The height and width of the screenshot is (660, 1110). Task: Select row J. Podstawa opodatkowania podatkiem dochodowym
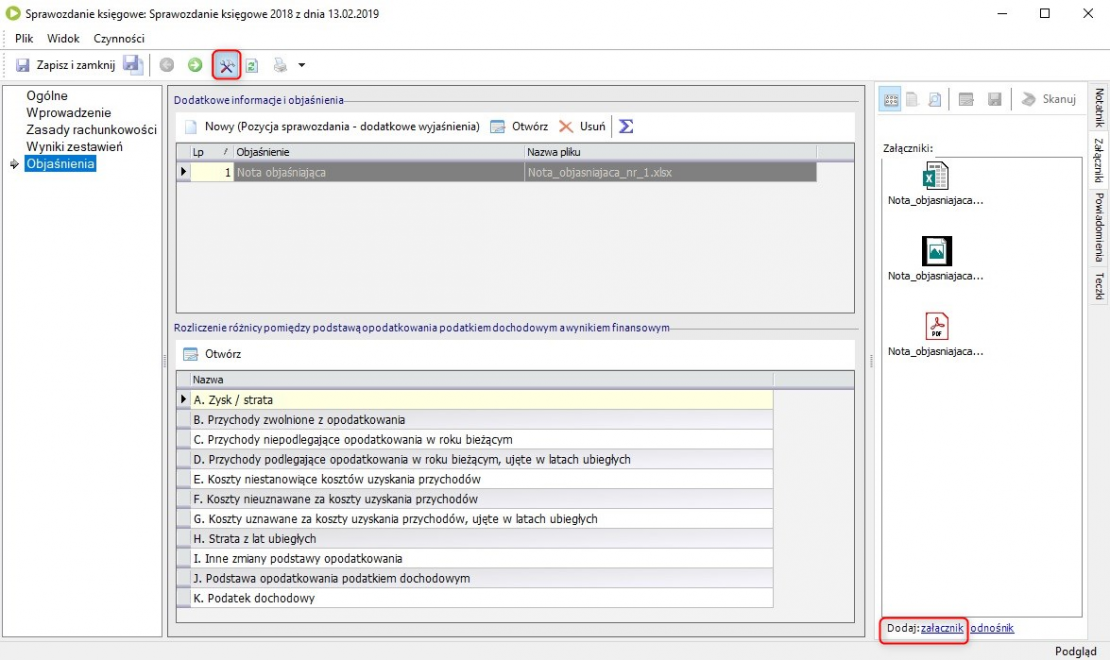(x=331, y=578)
